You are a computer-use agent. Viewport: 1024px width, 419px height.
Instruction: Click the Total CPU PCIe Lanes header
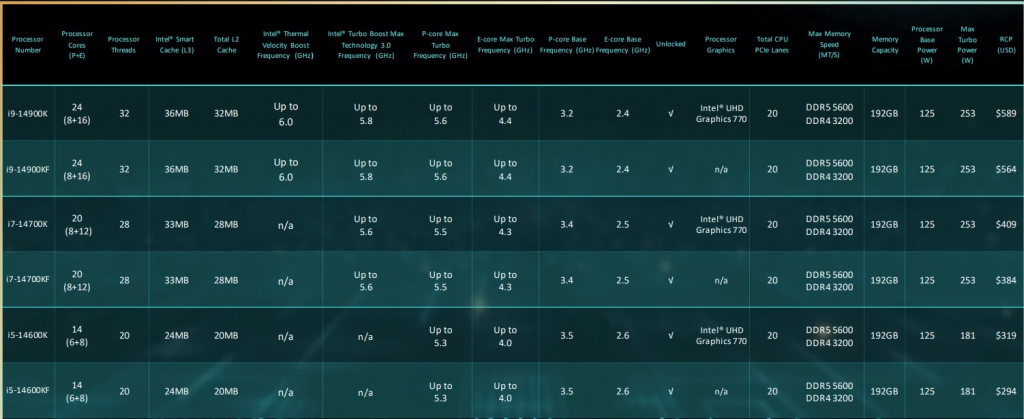(x=773, y=44)
